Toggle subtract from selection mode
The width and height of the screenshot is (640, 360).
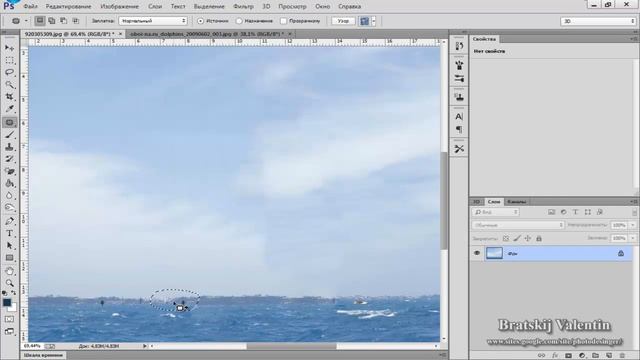pos(64,21)
